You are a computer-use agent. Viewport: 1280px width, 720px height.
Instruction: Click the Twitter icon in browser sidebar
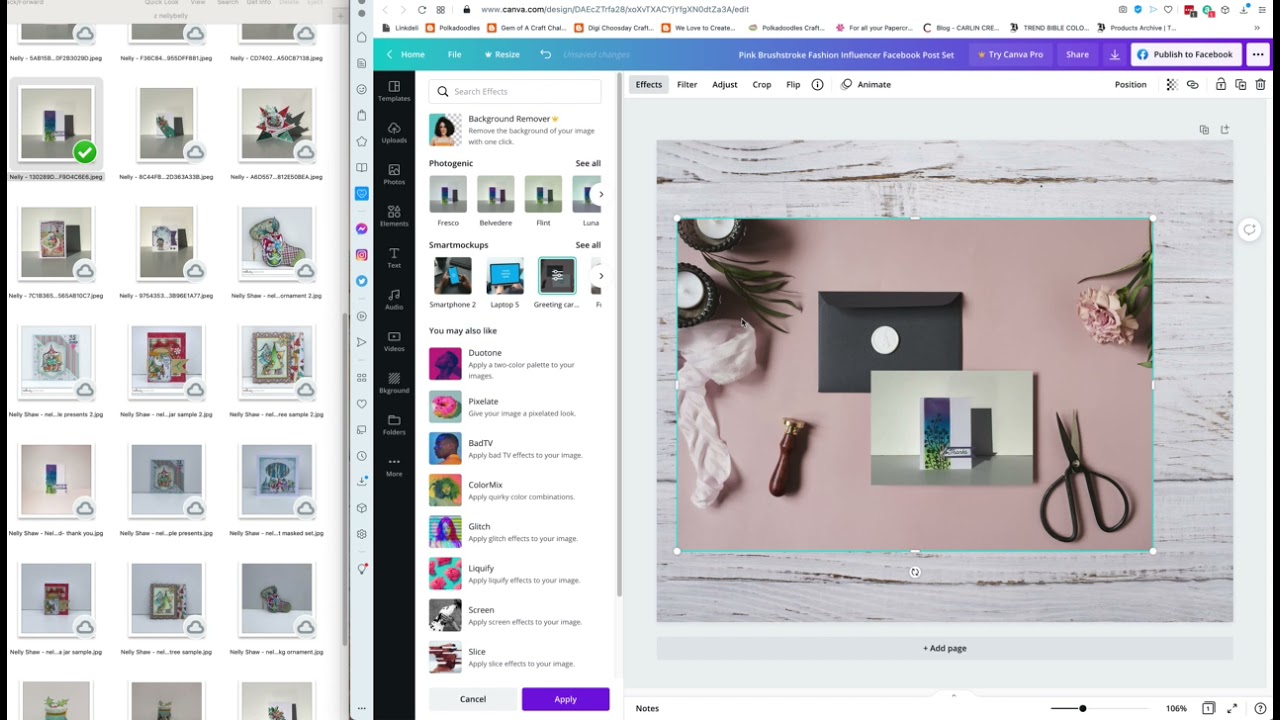point(361,281)
